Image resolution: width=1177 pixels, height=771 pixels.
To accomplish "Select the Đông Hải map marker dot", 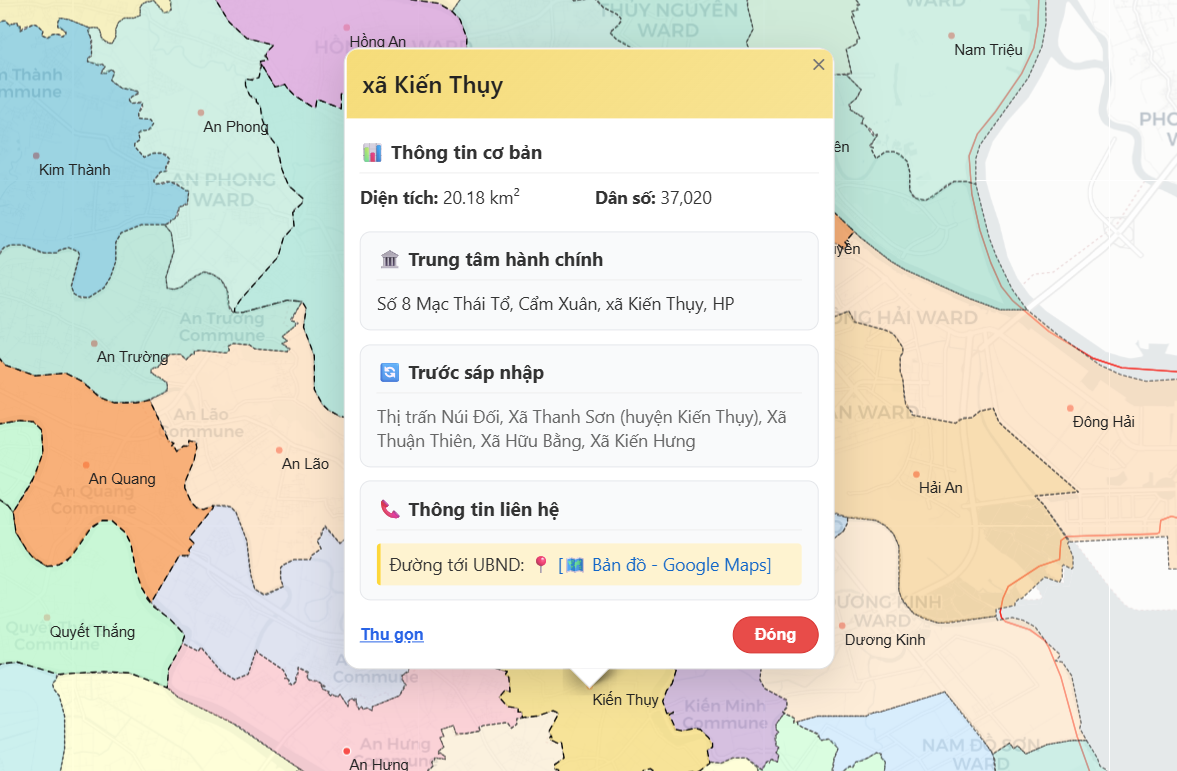I will coord(1070,408).
